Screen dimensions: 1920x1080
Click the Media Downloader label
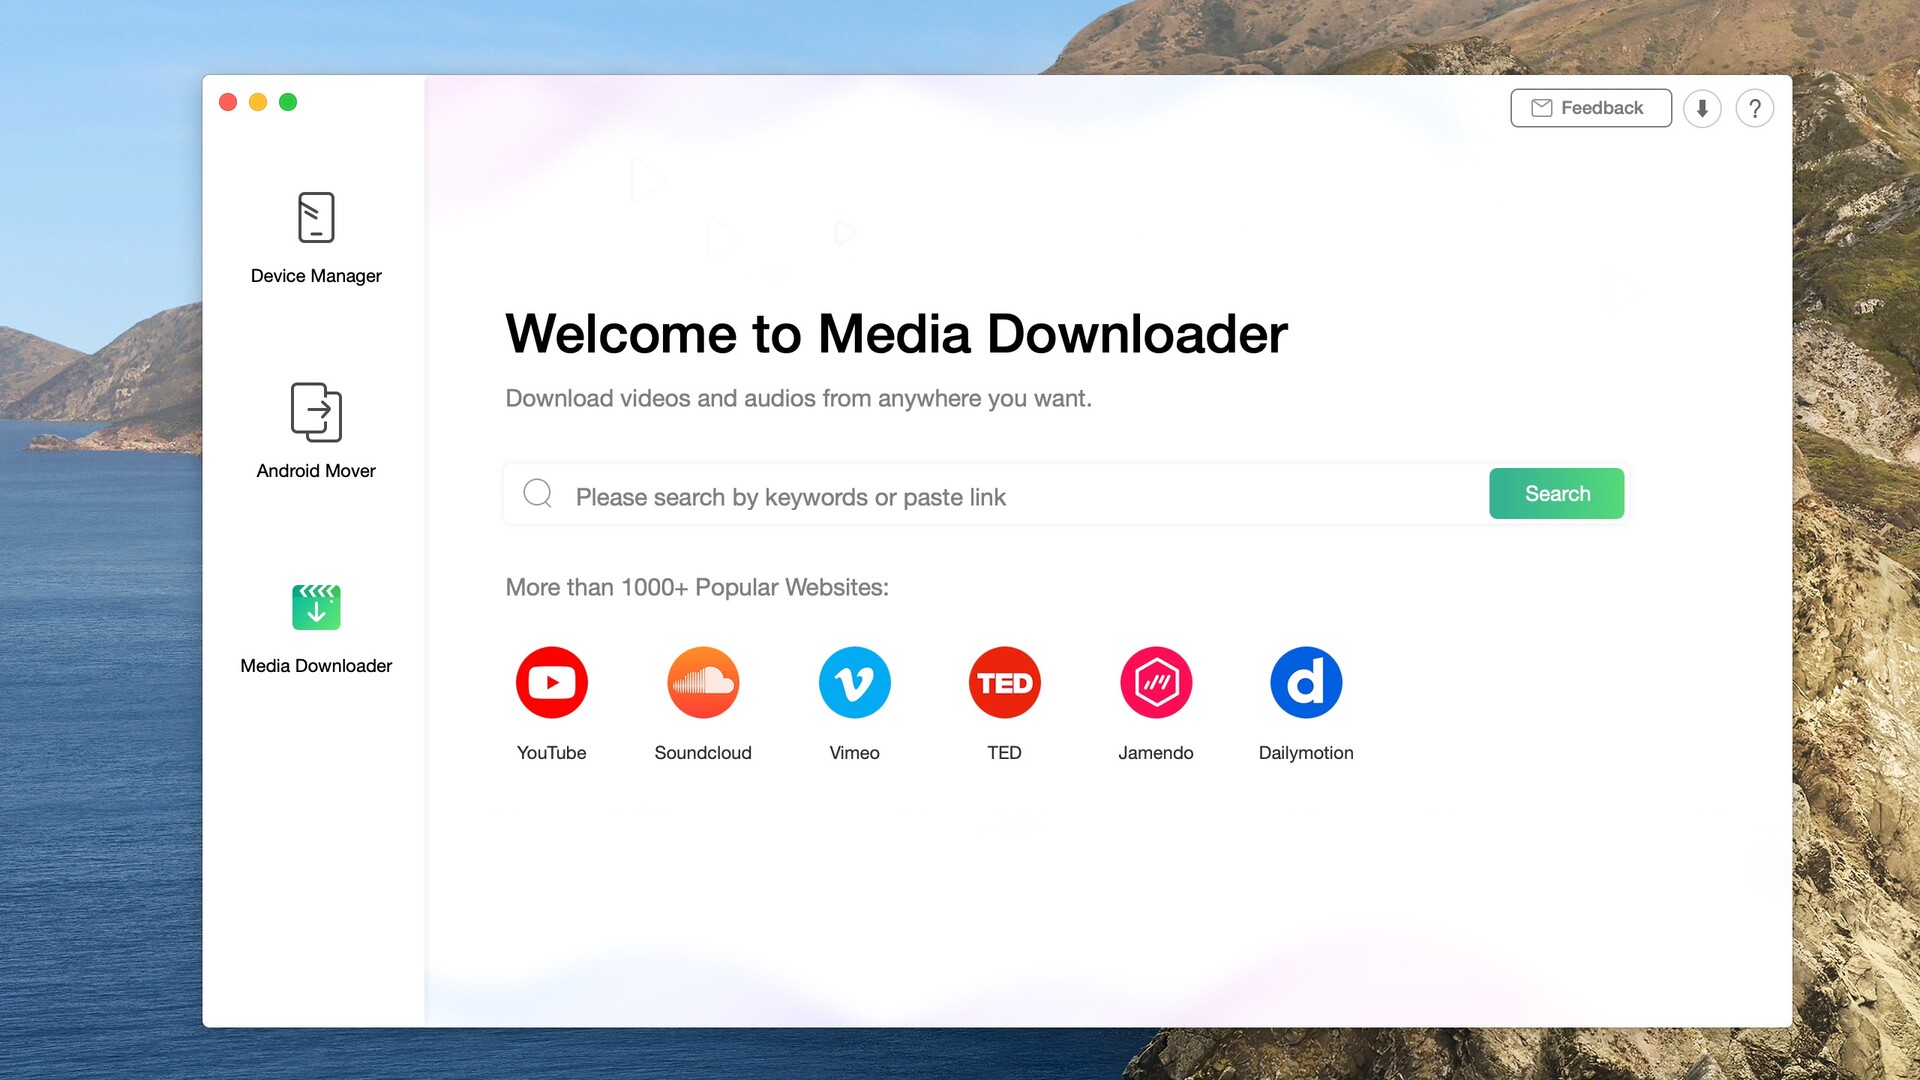[x=316, y=666]
